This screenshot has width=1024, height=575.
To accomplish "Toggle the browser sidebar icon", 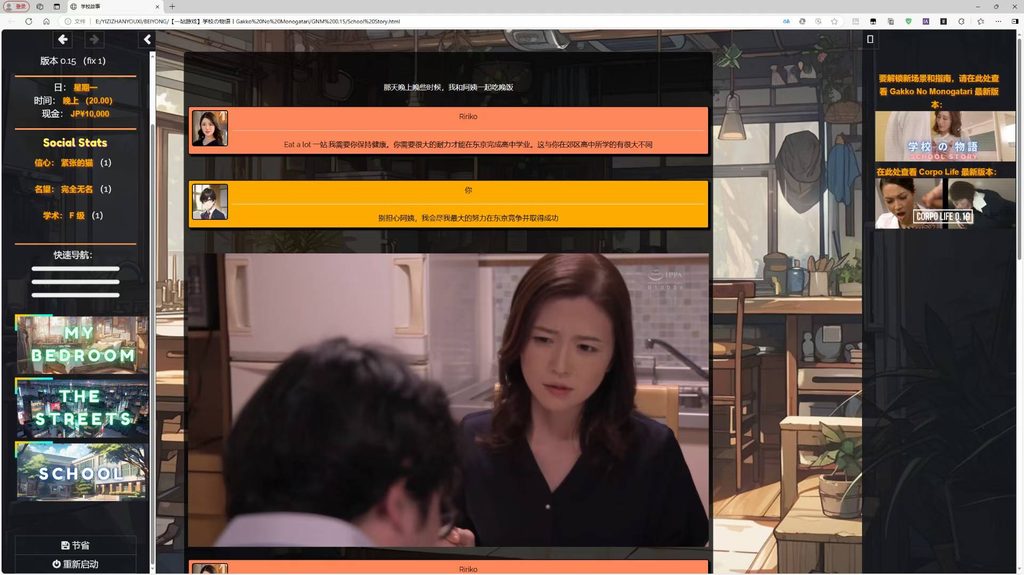I will coord(1015,21).
